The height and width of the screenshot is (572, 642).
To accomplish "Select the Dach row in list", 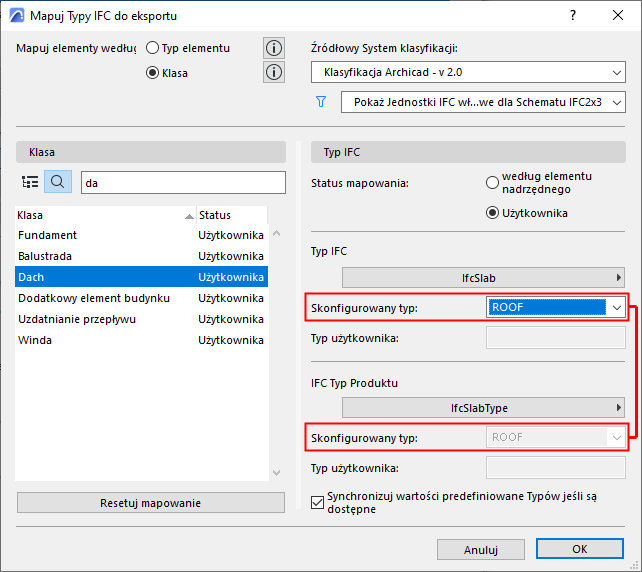I will (x=140, y=277).
